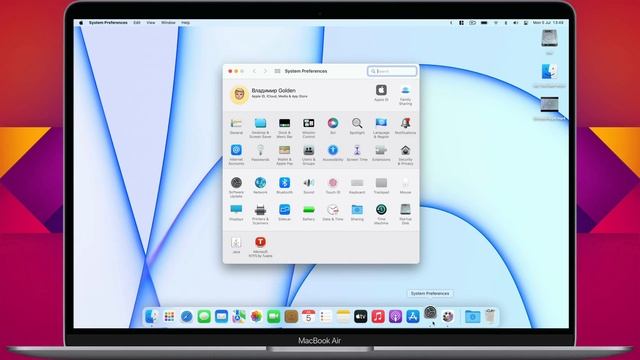
Task: Open Mouse preferences
Action: coord(405,183)
